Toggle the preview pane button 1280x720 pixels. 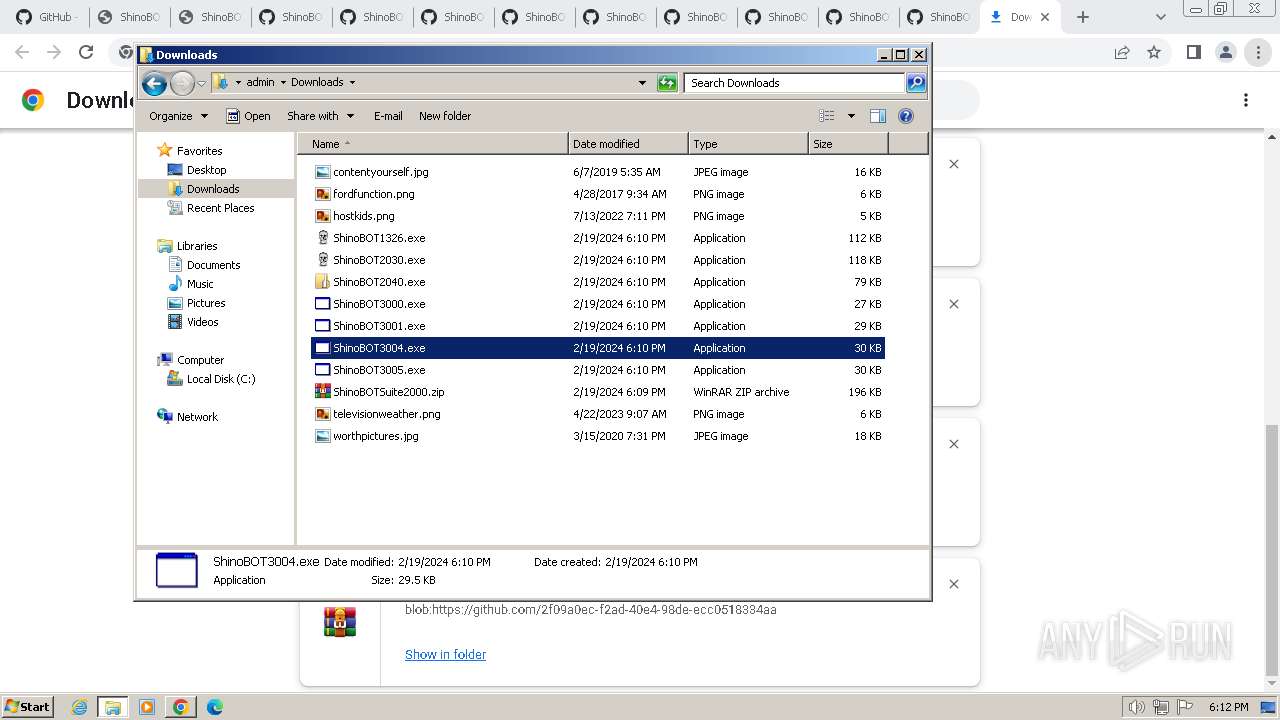(878, 116)
